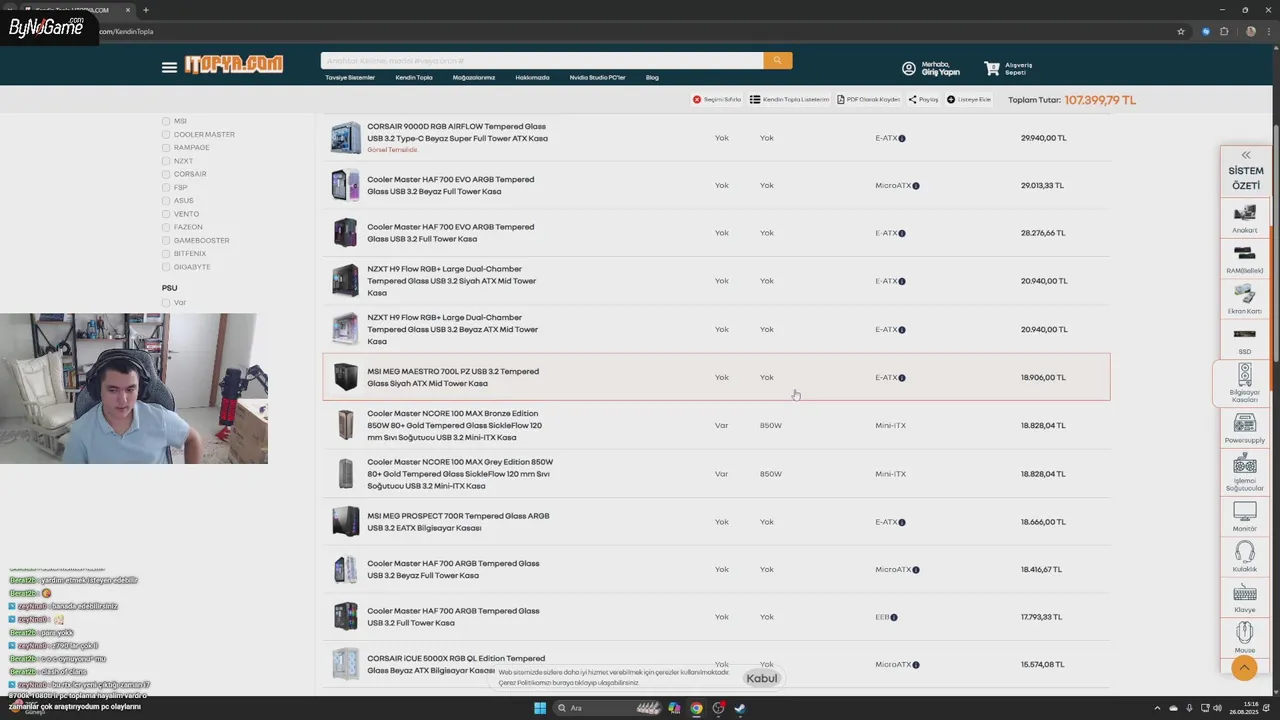Click price 18.906,00 TL
Viewport: 1280px width, 720px height.
1043,378
